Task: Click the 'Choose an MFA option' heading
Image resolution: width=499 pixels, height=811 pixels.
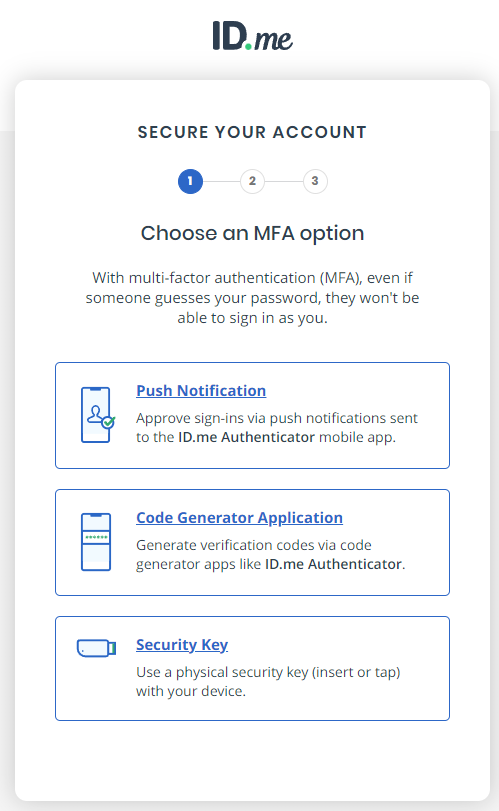Action: click(252, 233)
